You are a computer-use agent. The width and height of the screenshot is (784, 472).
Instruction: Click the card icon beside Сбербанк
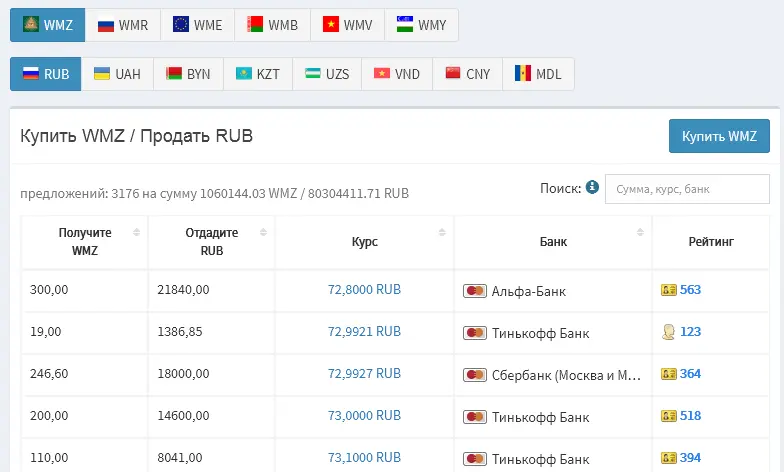tap(474, 375)
